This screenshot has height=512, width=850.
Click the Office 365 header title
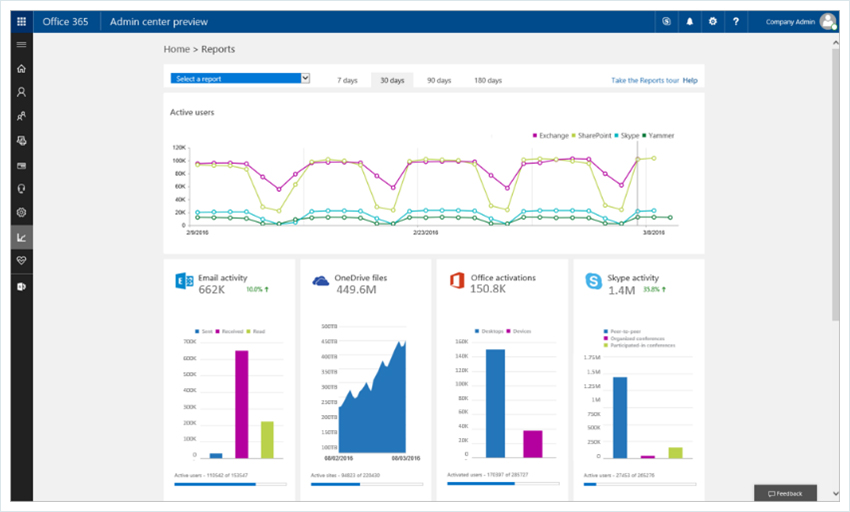pos(65,22)
